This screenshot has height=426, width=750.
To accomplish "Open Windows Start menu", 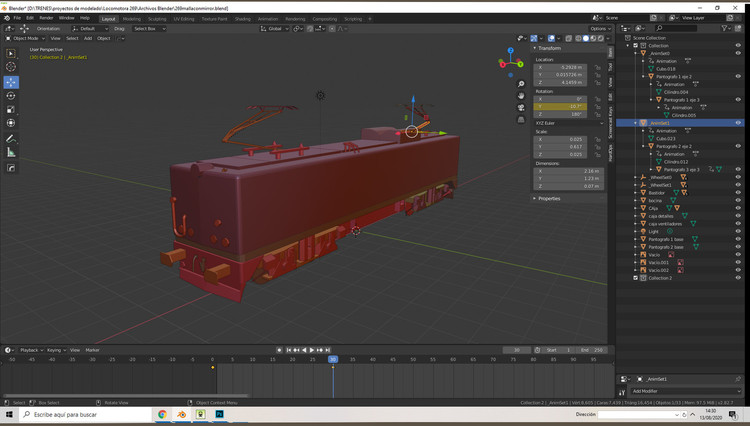I will [9, 415].
